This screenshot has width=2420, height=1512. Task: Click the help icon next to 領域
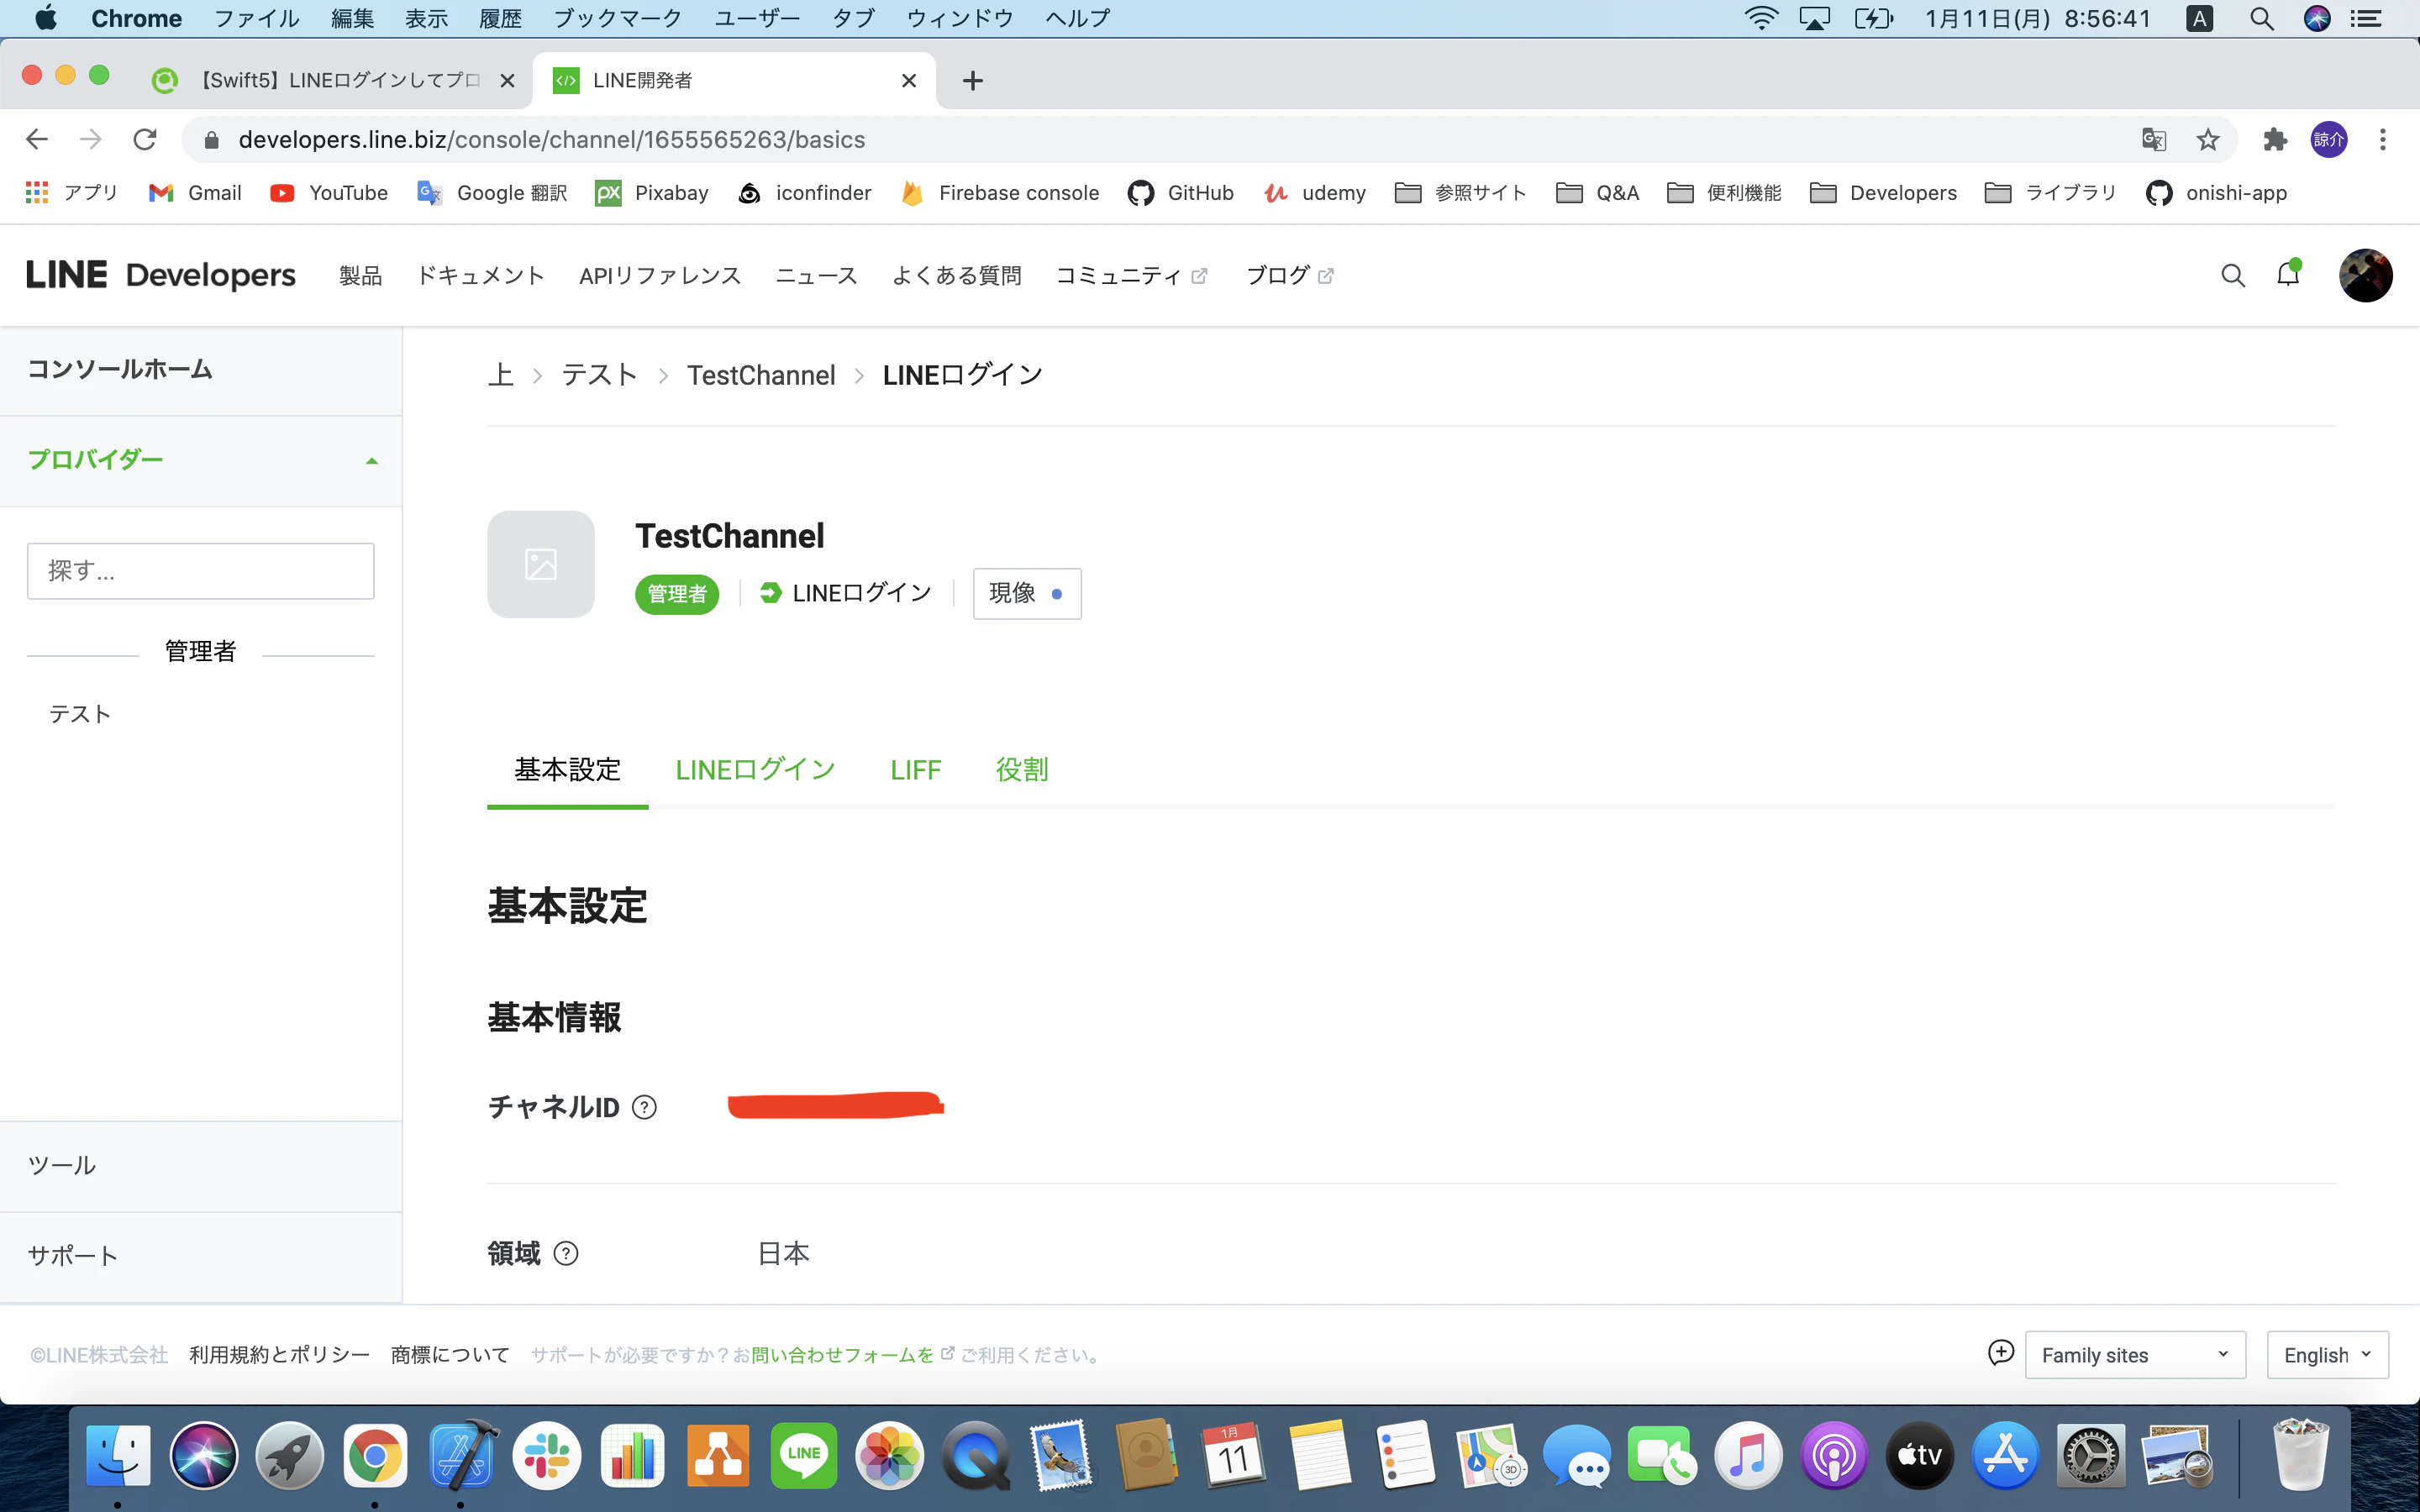click(566, 1253)
